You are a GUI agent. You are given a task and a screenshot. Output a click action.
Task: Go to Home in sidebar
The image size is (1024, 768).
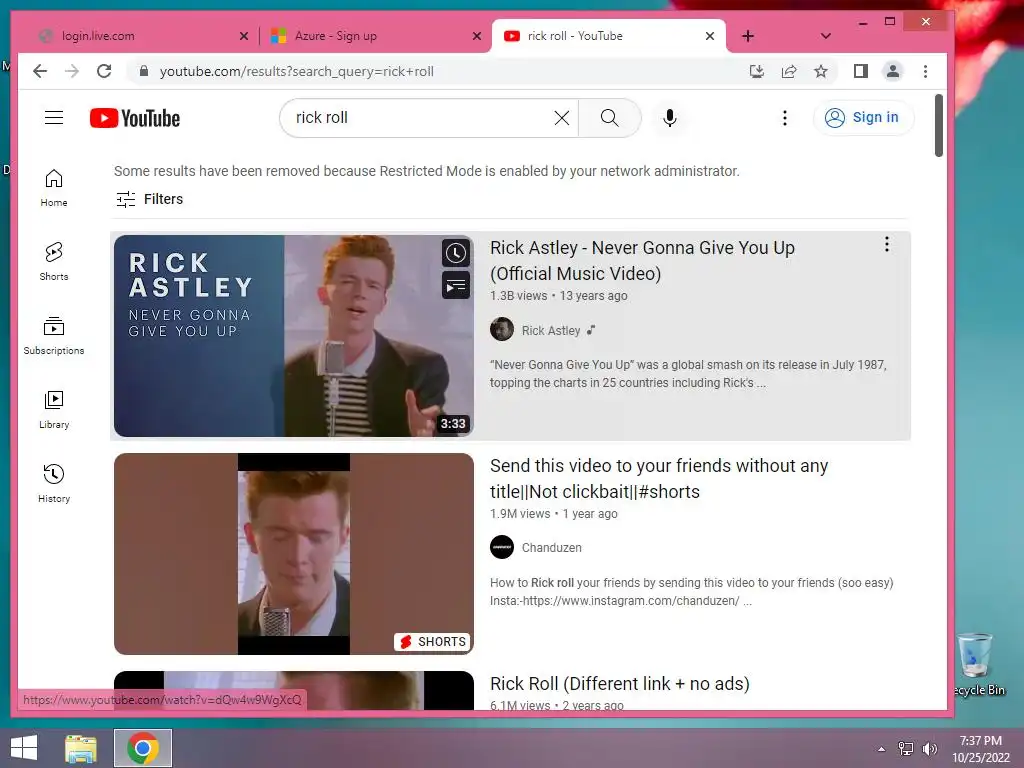click(x=54, y=188)
